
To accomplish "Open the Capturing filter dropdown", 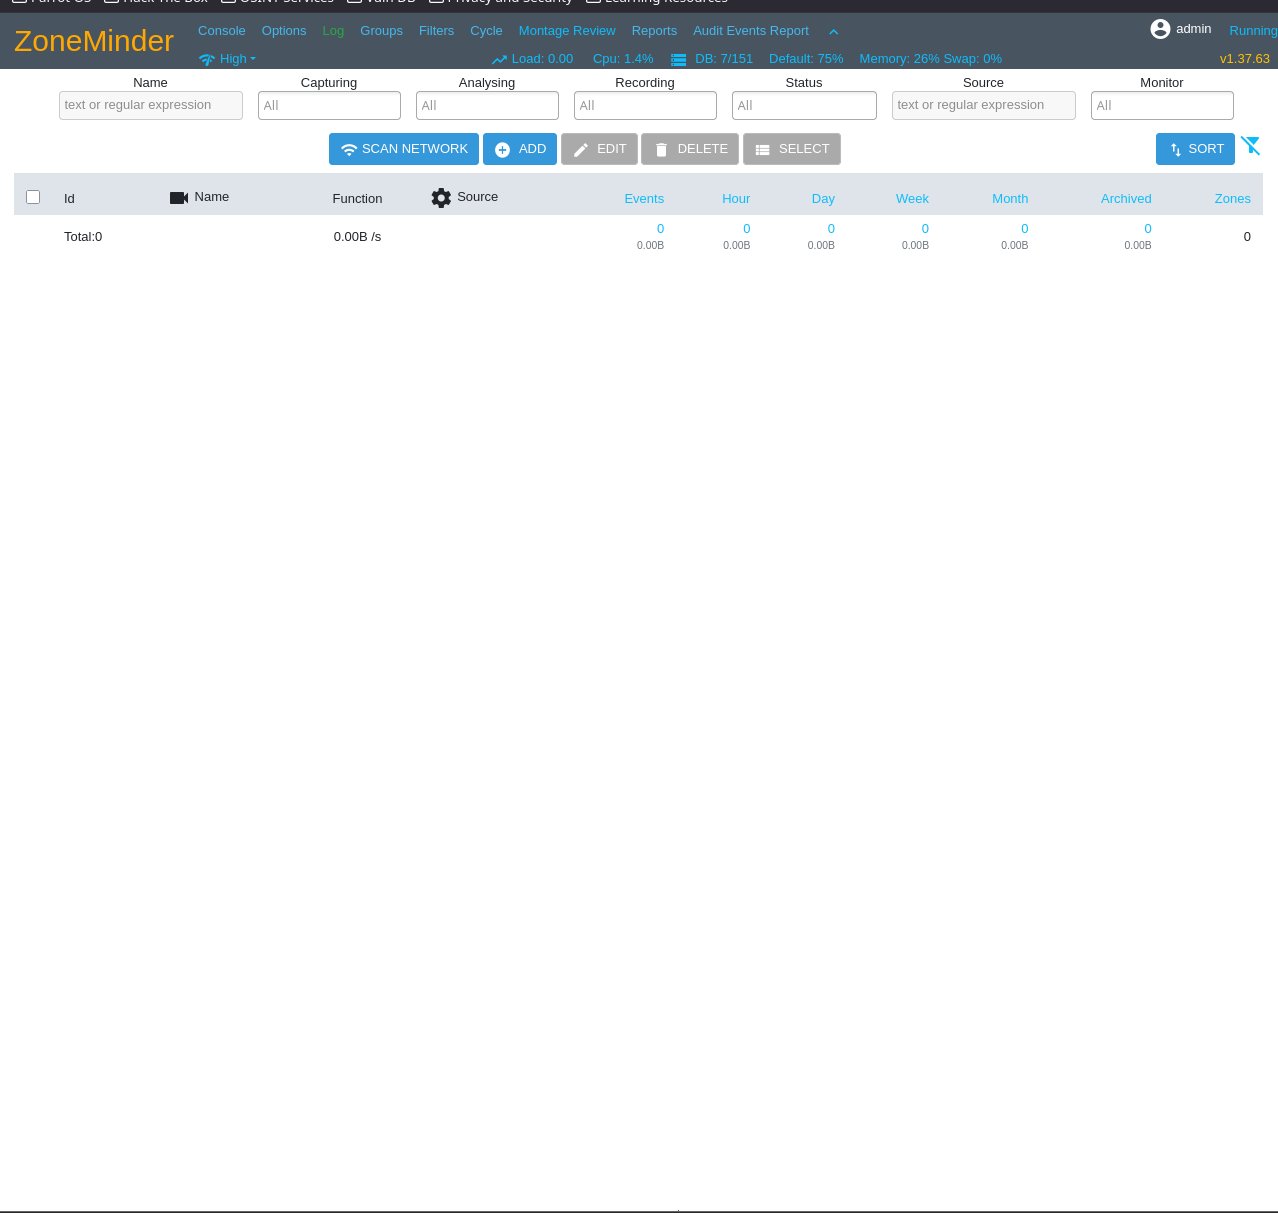I will [x=329, y=105].
